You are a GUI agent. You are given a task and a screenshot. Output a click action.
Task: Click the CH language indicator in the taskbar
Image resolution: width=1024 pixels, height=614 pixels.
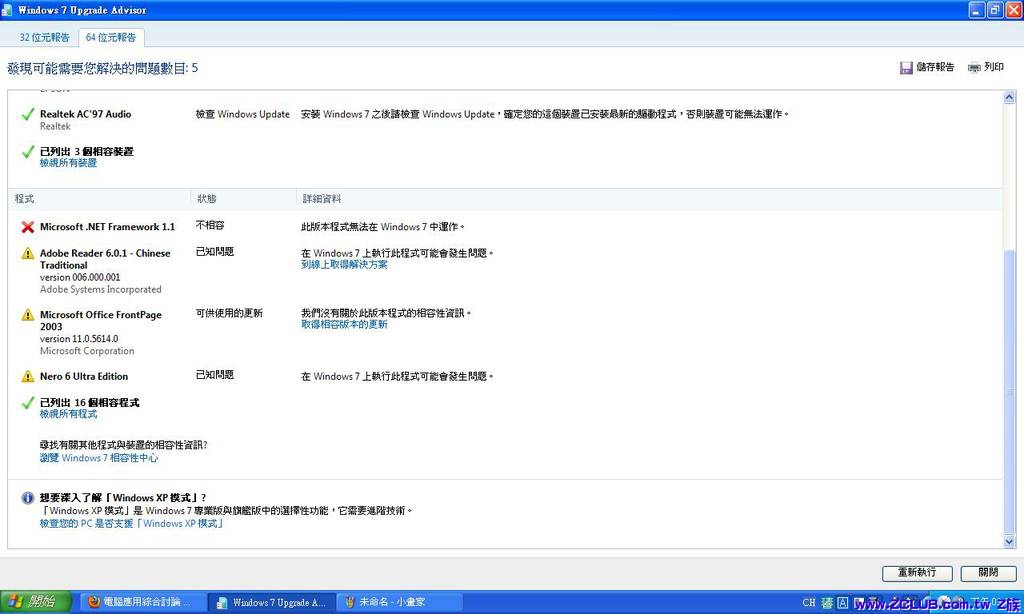[809, 602]
